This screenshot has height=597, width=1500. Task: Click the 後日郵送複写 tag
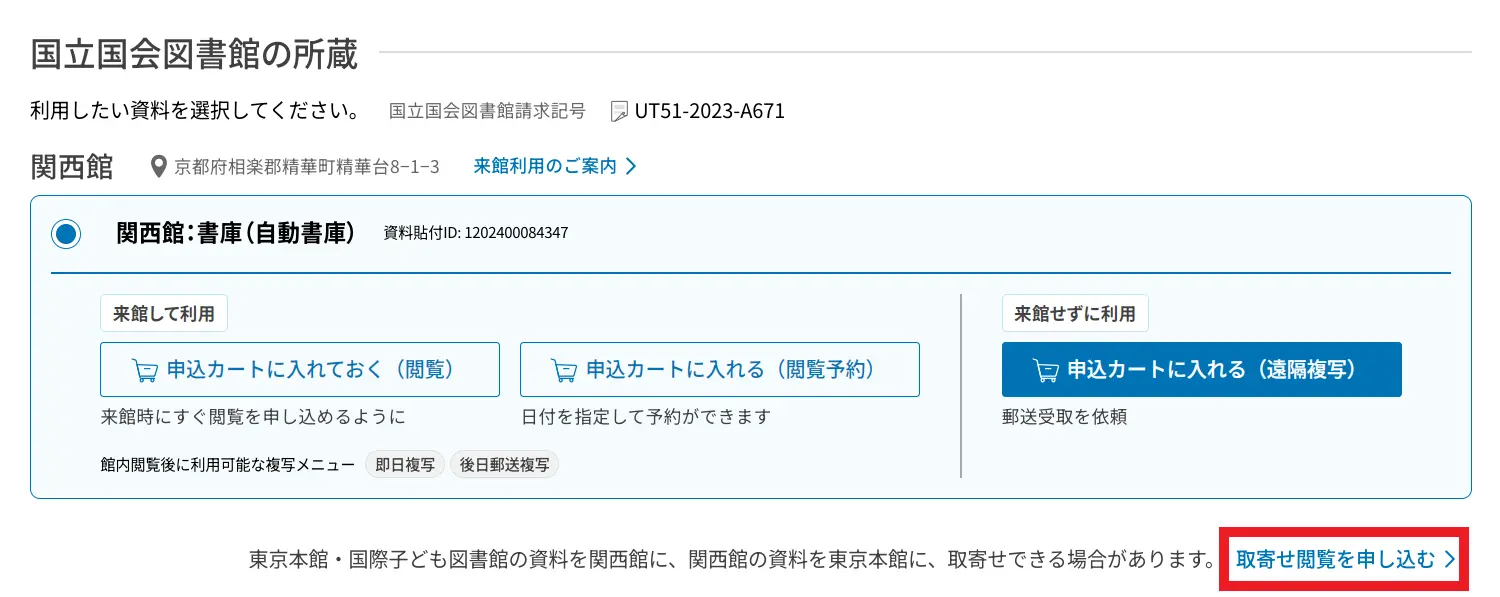pyautogui.click(x=504, y=465)
